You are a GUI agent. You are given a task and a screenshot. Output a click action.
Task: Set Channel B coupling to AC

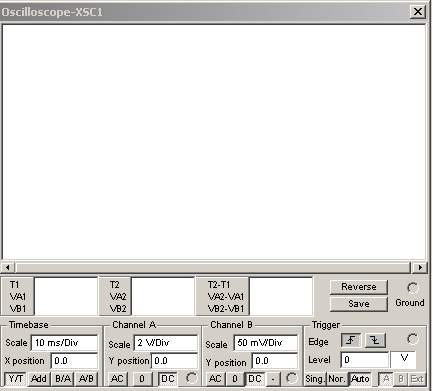tap(215, 379)
